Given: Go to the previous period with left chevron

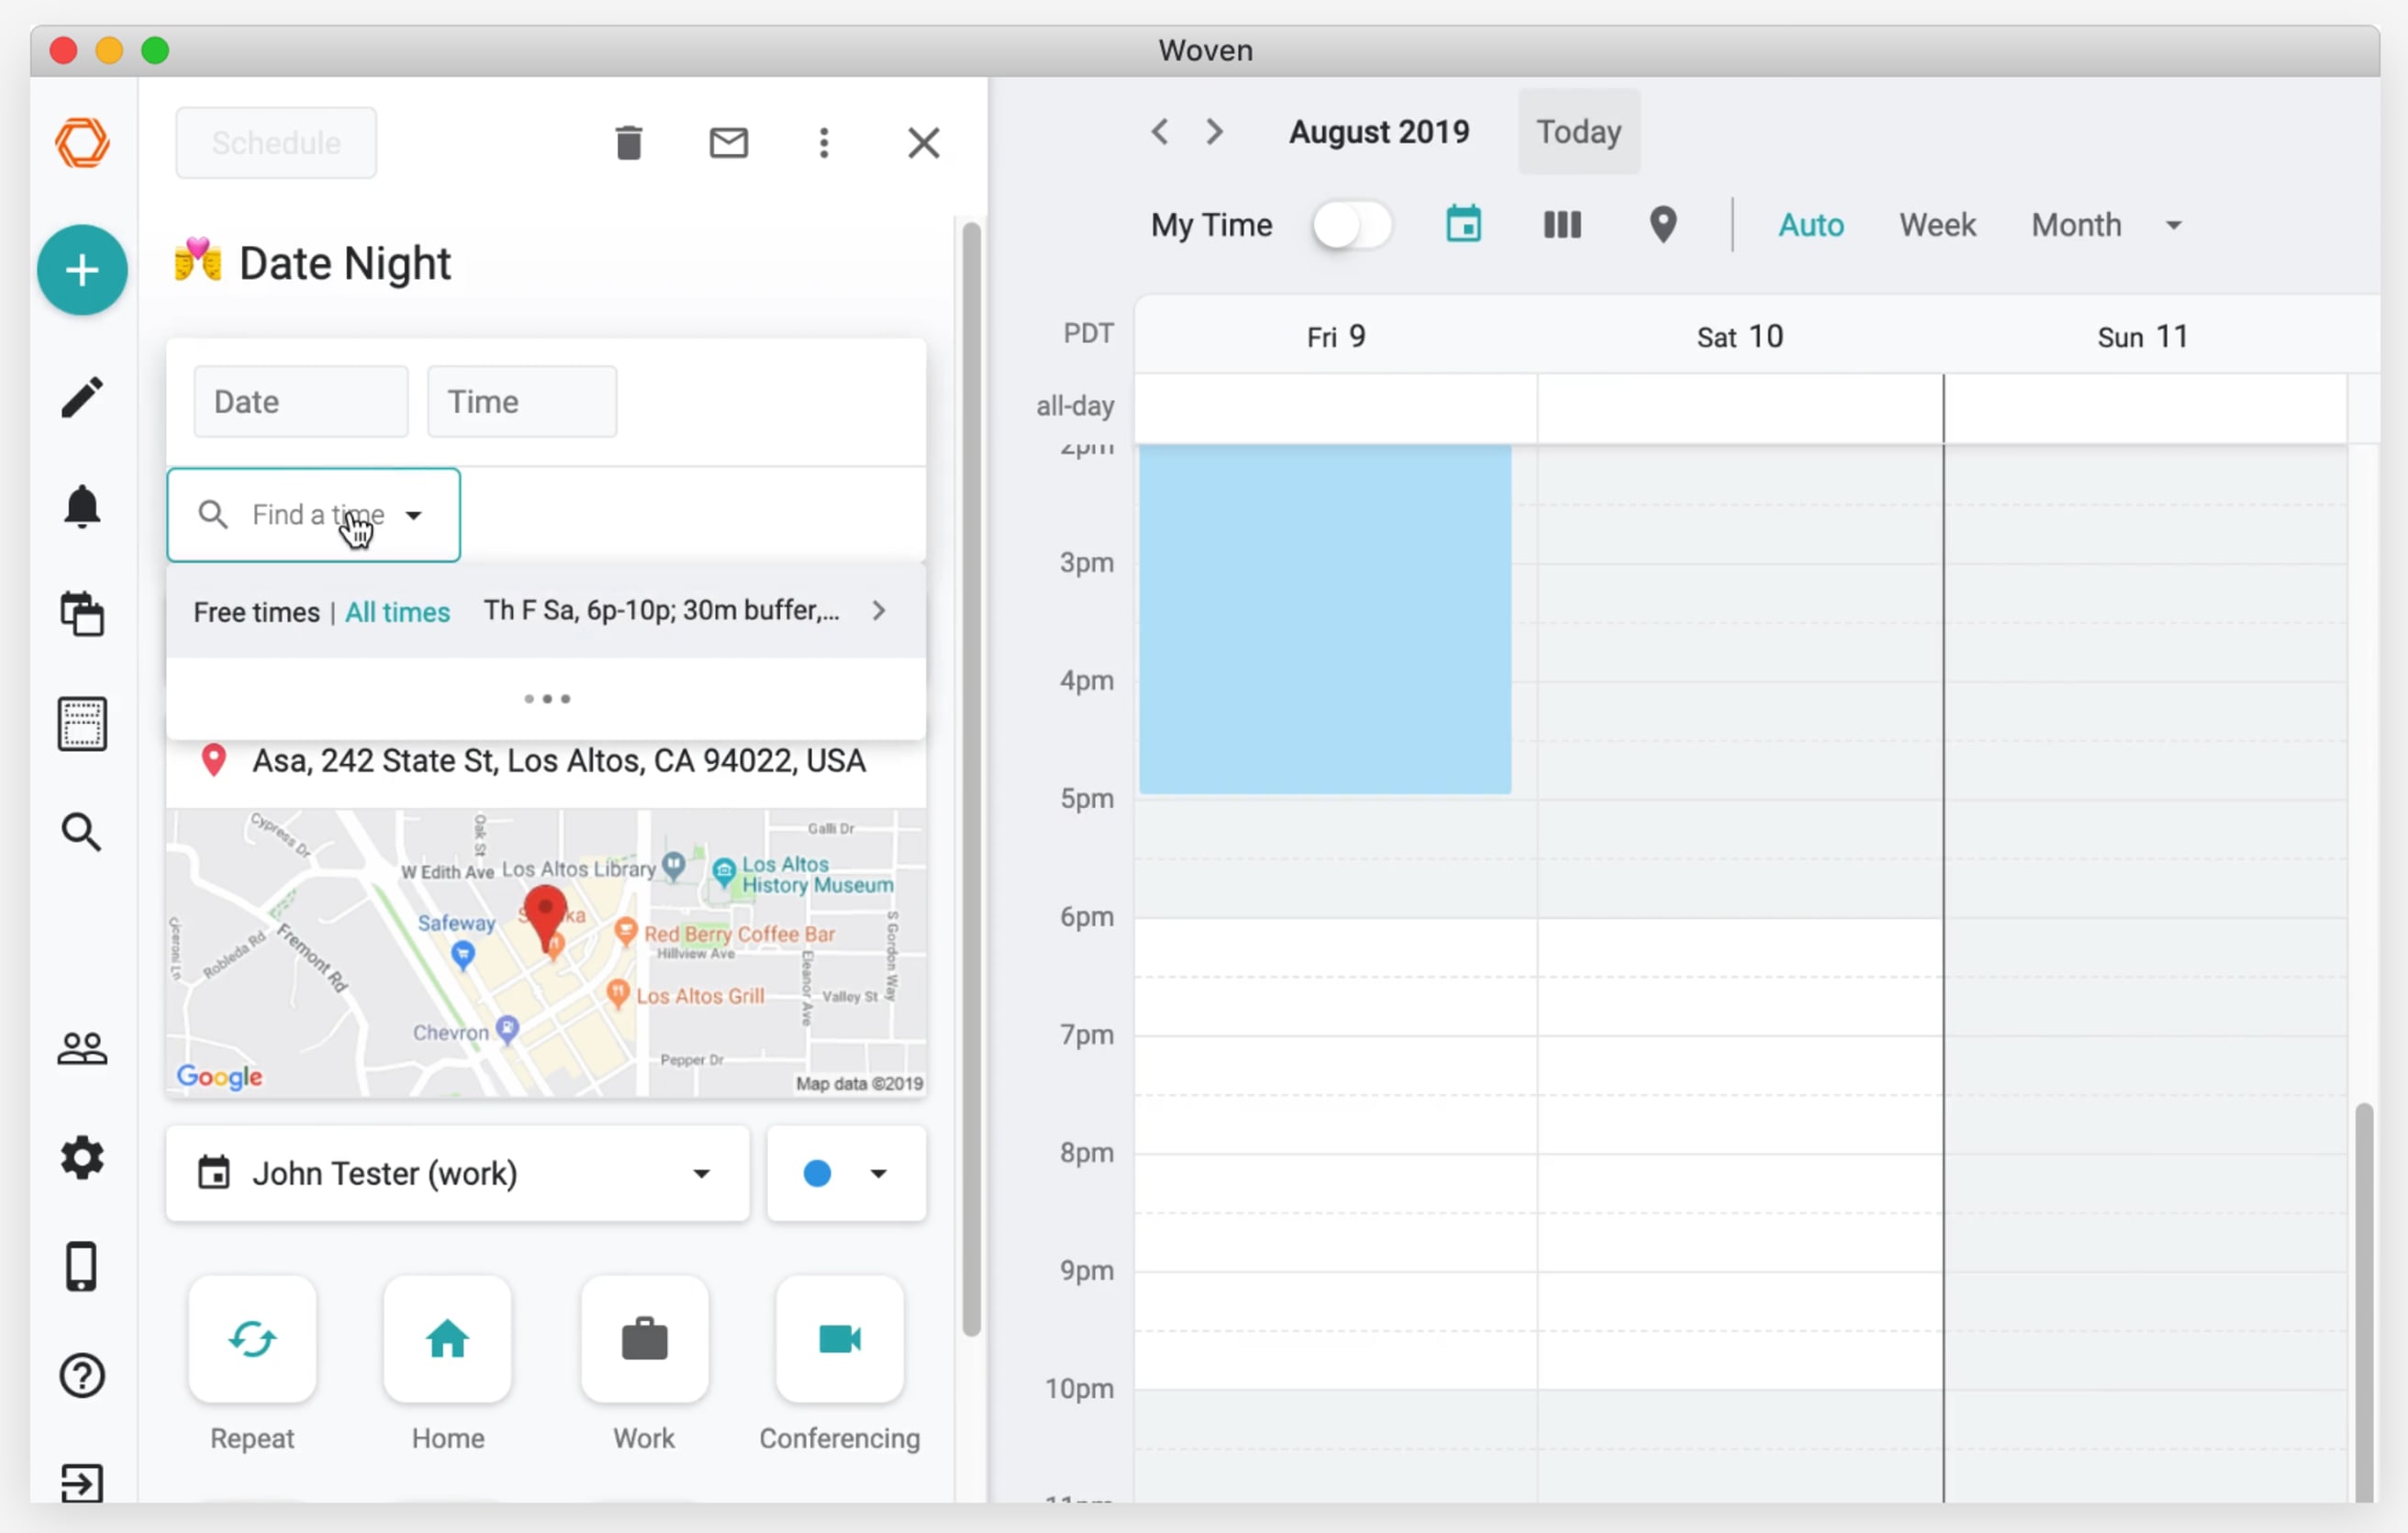Looking at the screenshot, I should [x=1160, y=132].
